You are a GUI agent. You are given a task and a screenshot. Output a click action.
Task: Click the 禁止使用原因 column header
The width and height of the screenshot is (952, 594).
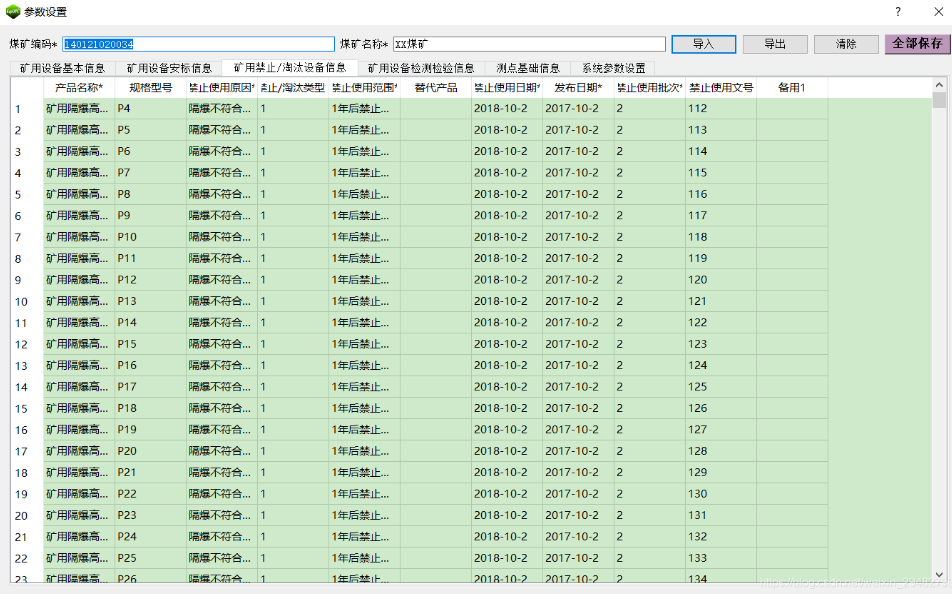coord(222,88)
